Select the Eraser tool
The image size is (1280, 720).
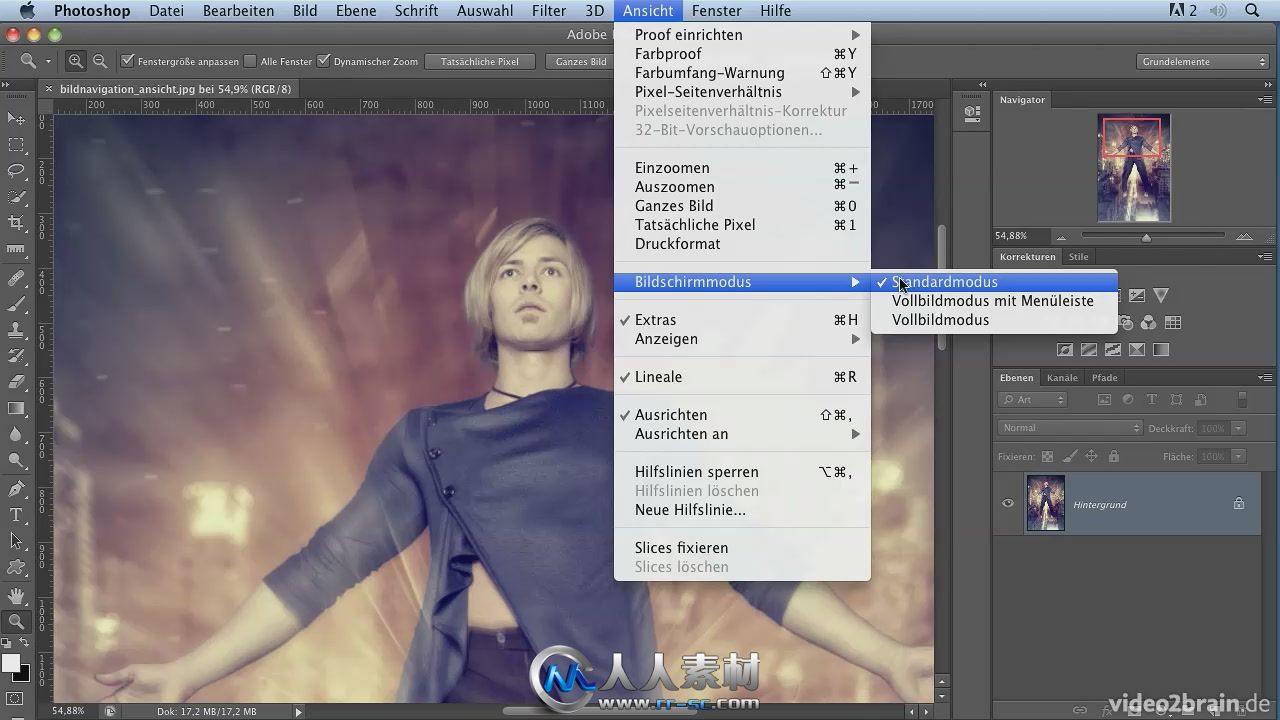click(x=16, y=382)
